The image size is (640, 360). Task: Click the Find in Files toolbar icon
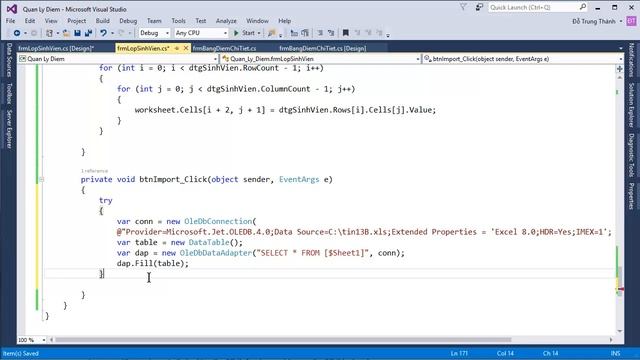pyautogui.click(x=271, y=33)
